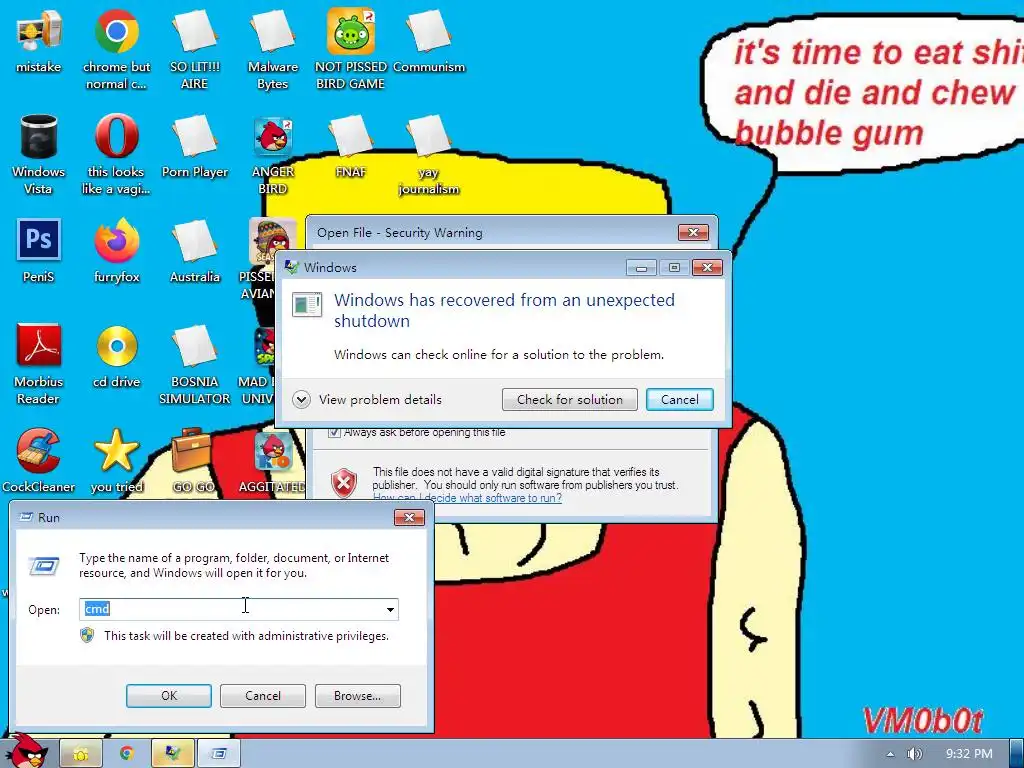
Task: Click the Angry Bird Start button
Action: pyautogui.click(x=26, y=751)
